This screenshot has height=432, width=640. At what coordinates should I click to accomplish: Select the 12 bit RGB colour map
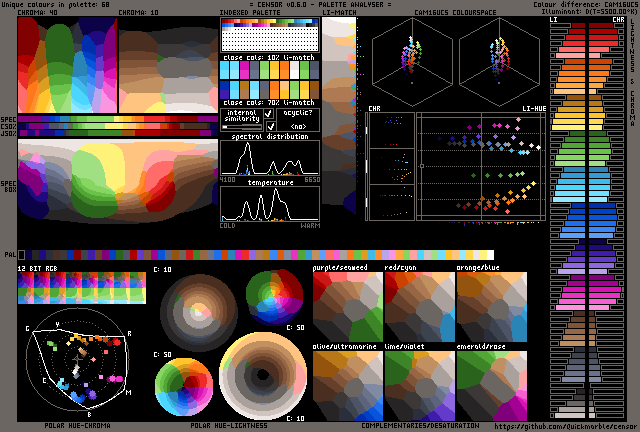coord(81,289)
